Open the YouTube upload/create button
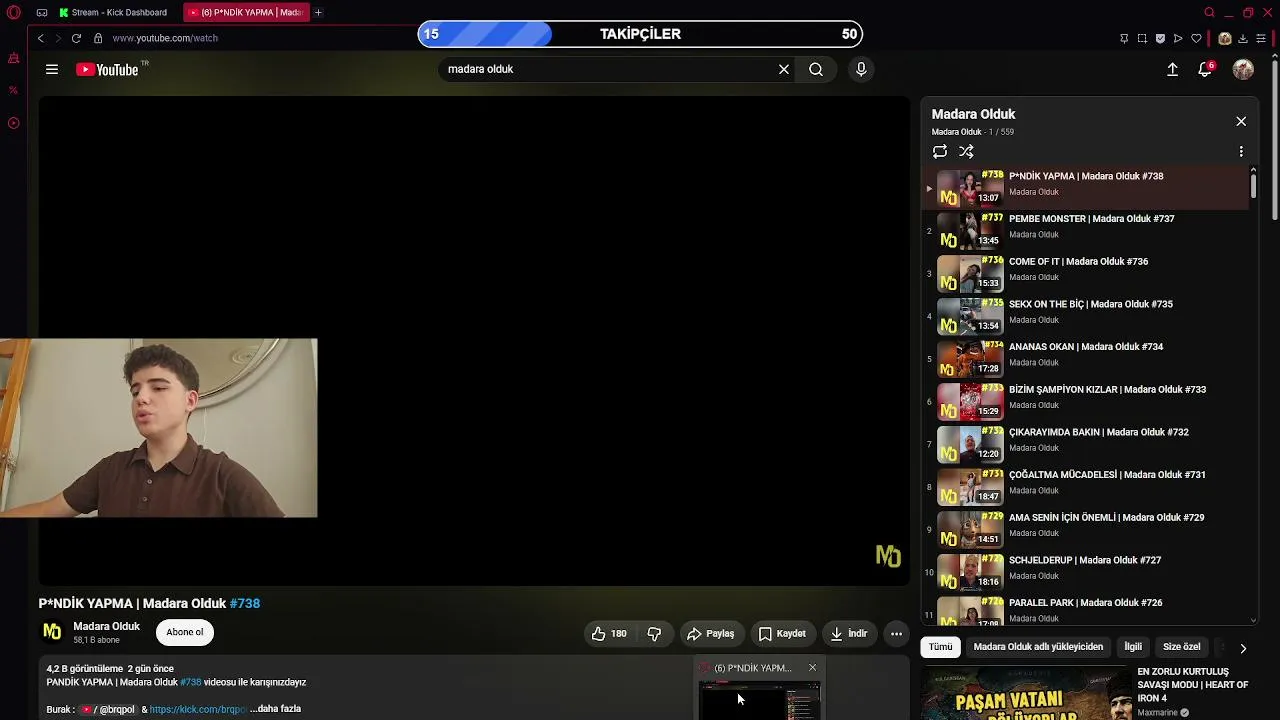Screen dimensions: 1280x720 click(x=1173, y=69)
